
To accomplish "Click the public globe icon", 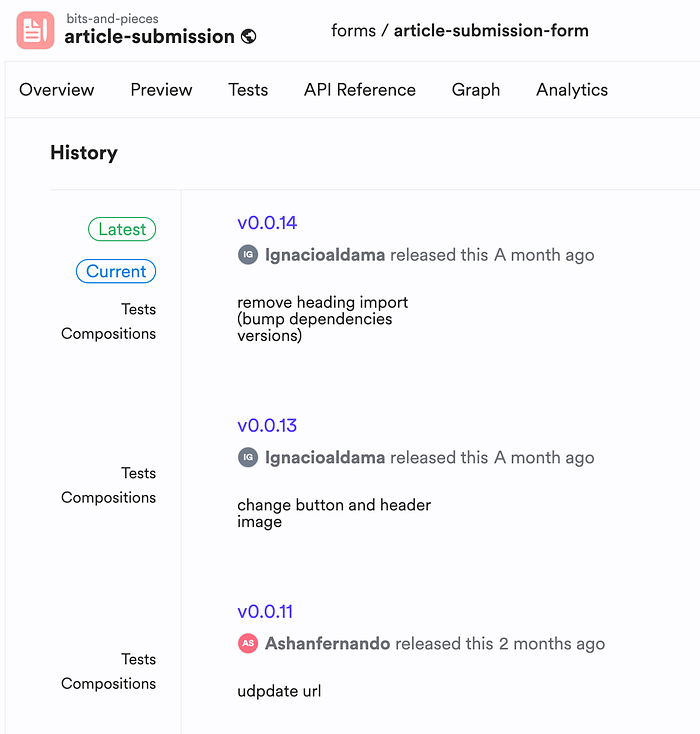I will (x=248, y=37).
